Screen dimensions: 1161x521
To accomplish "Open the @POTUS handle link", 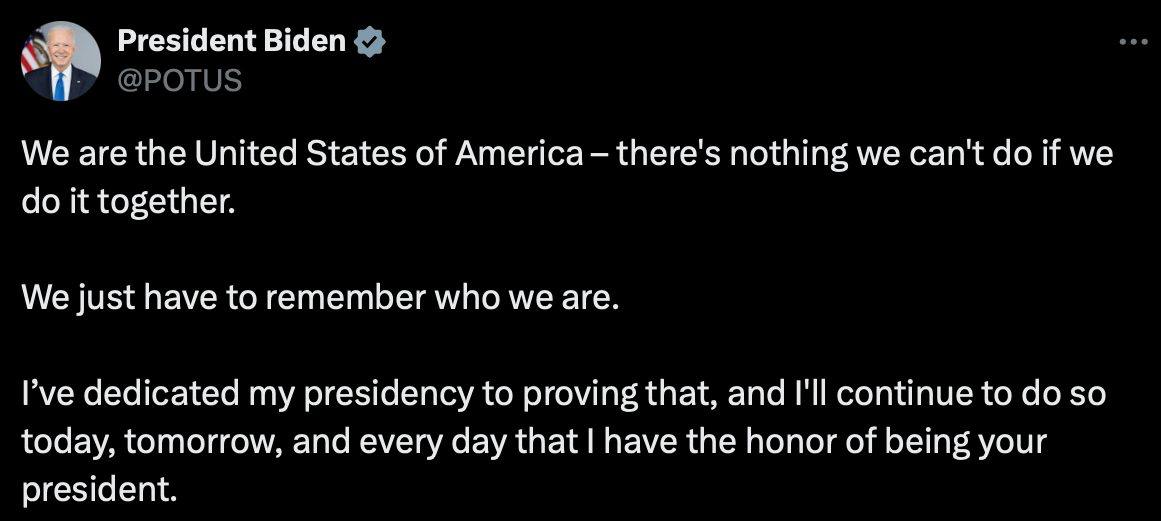I will [180, 80].
